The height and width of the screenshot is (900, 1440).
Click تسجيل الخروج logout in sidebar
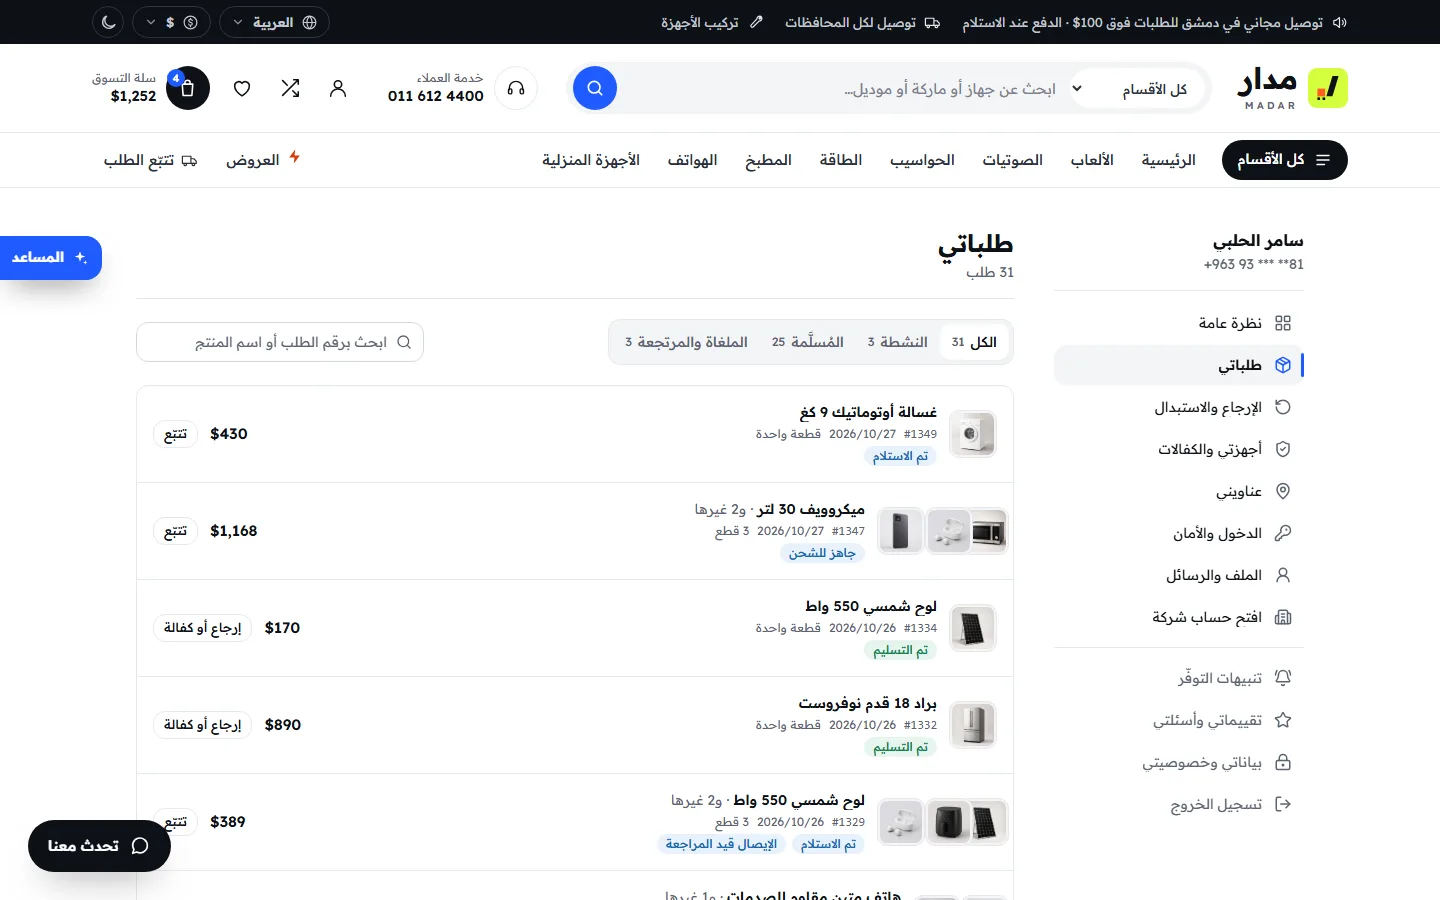(x=1179, y=804)
